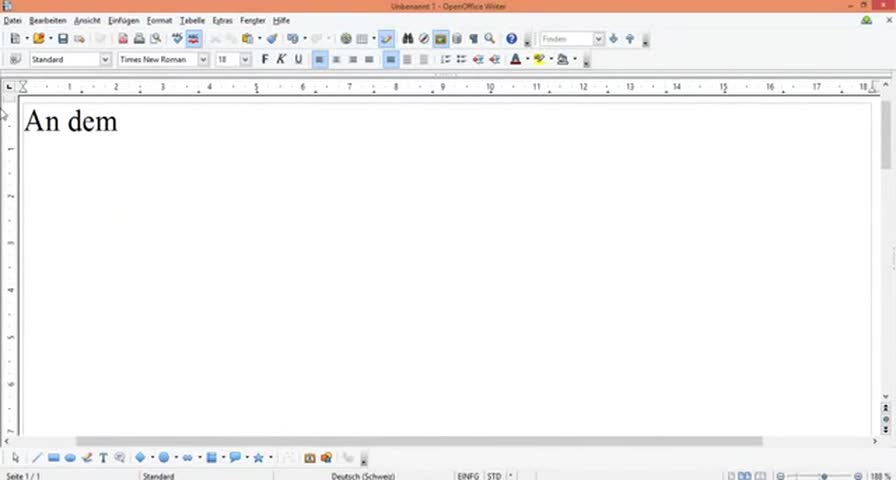Insert a hyperlink using the globe icon

(346, 39)
